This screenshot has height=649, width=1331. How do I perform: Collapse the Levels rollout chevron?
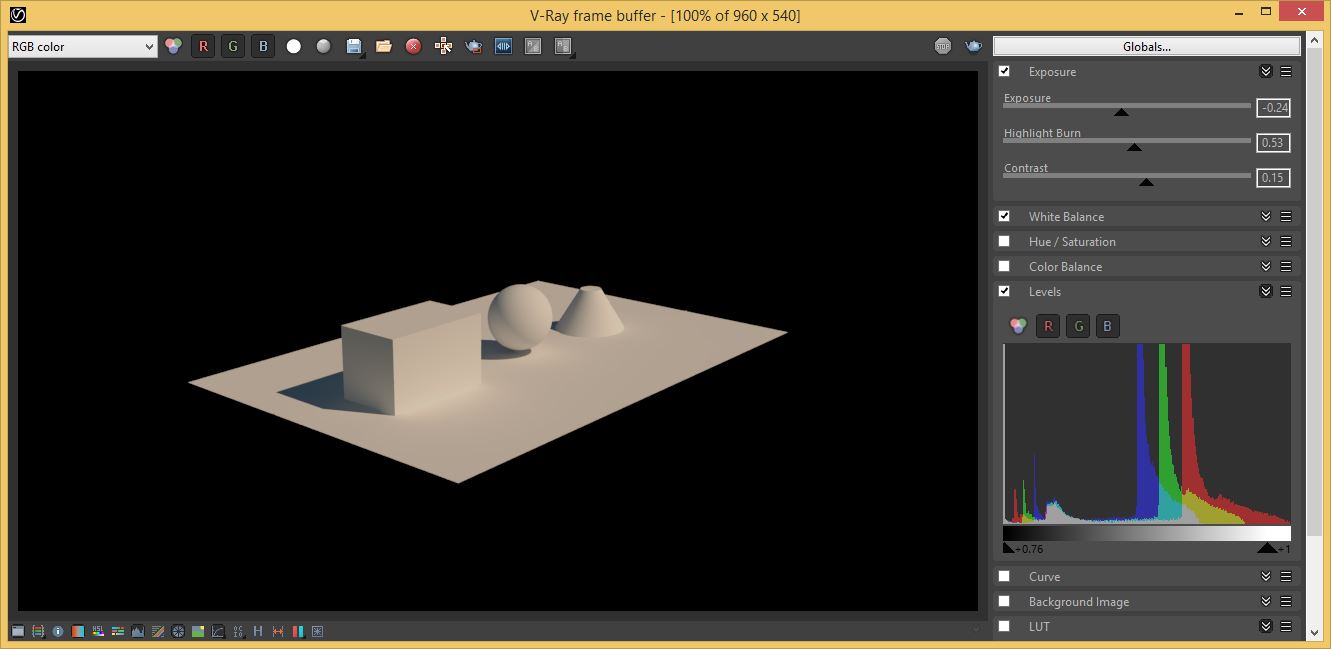coord(1266,292)
